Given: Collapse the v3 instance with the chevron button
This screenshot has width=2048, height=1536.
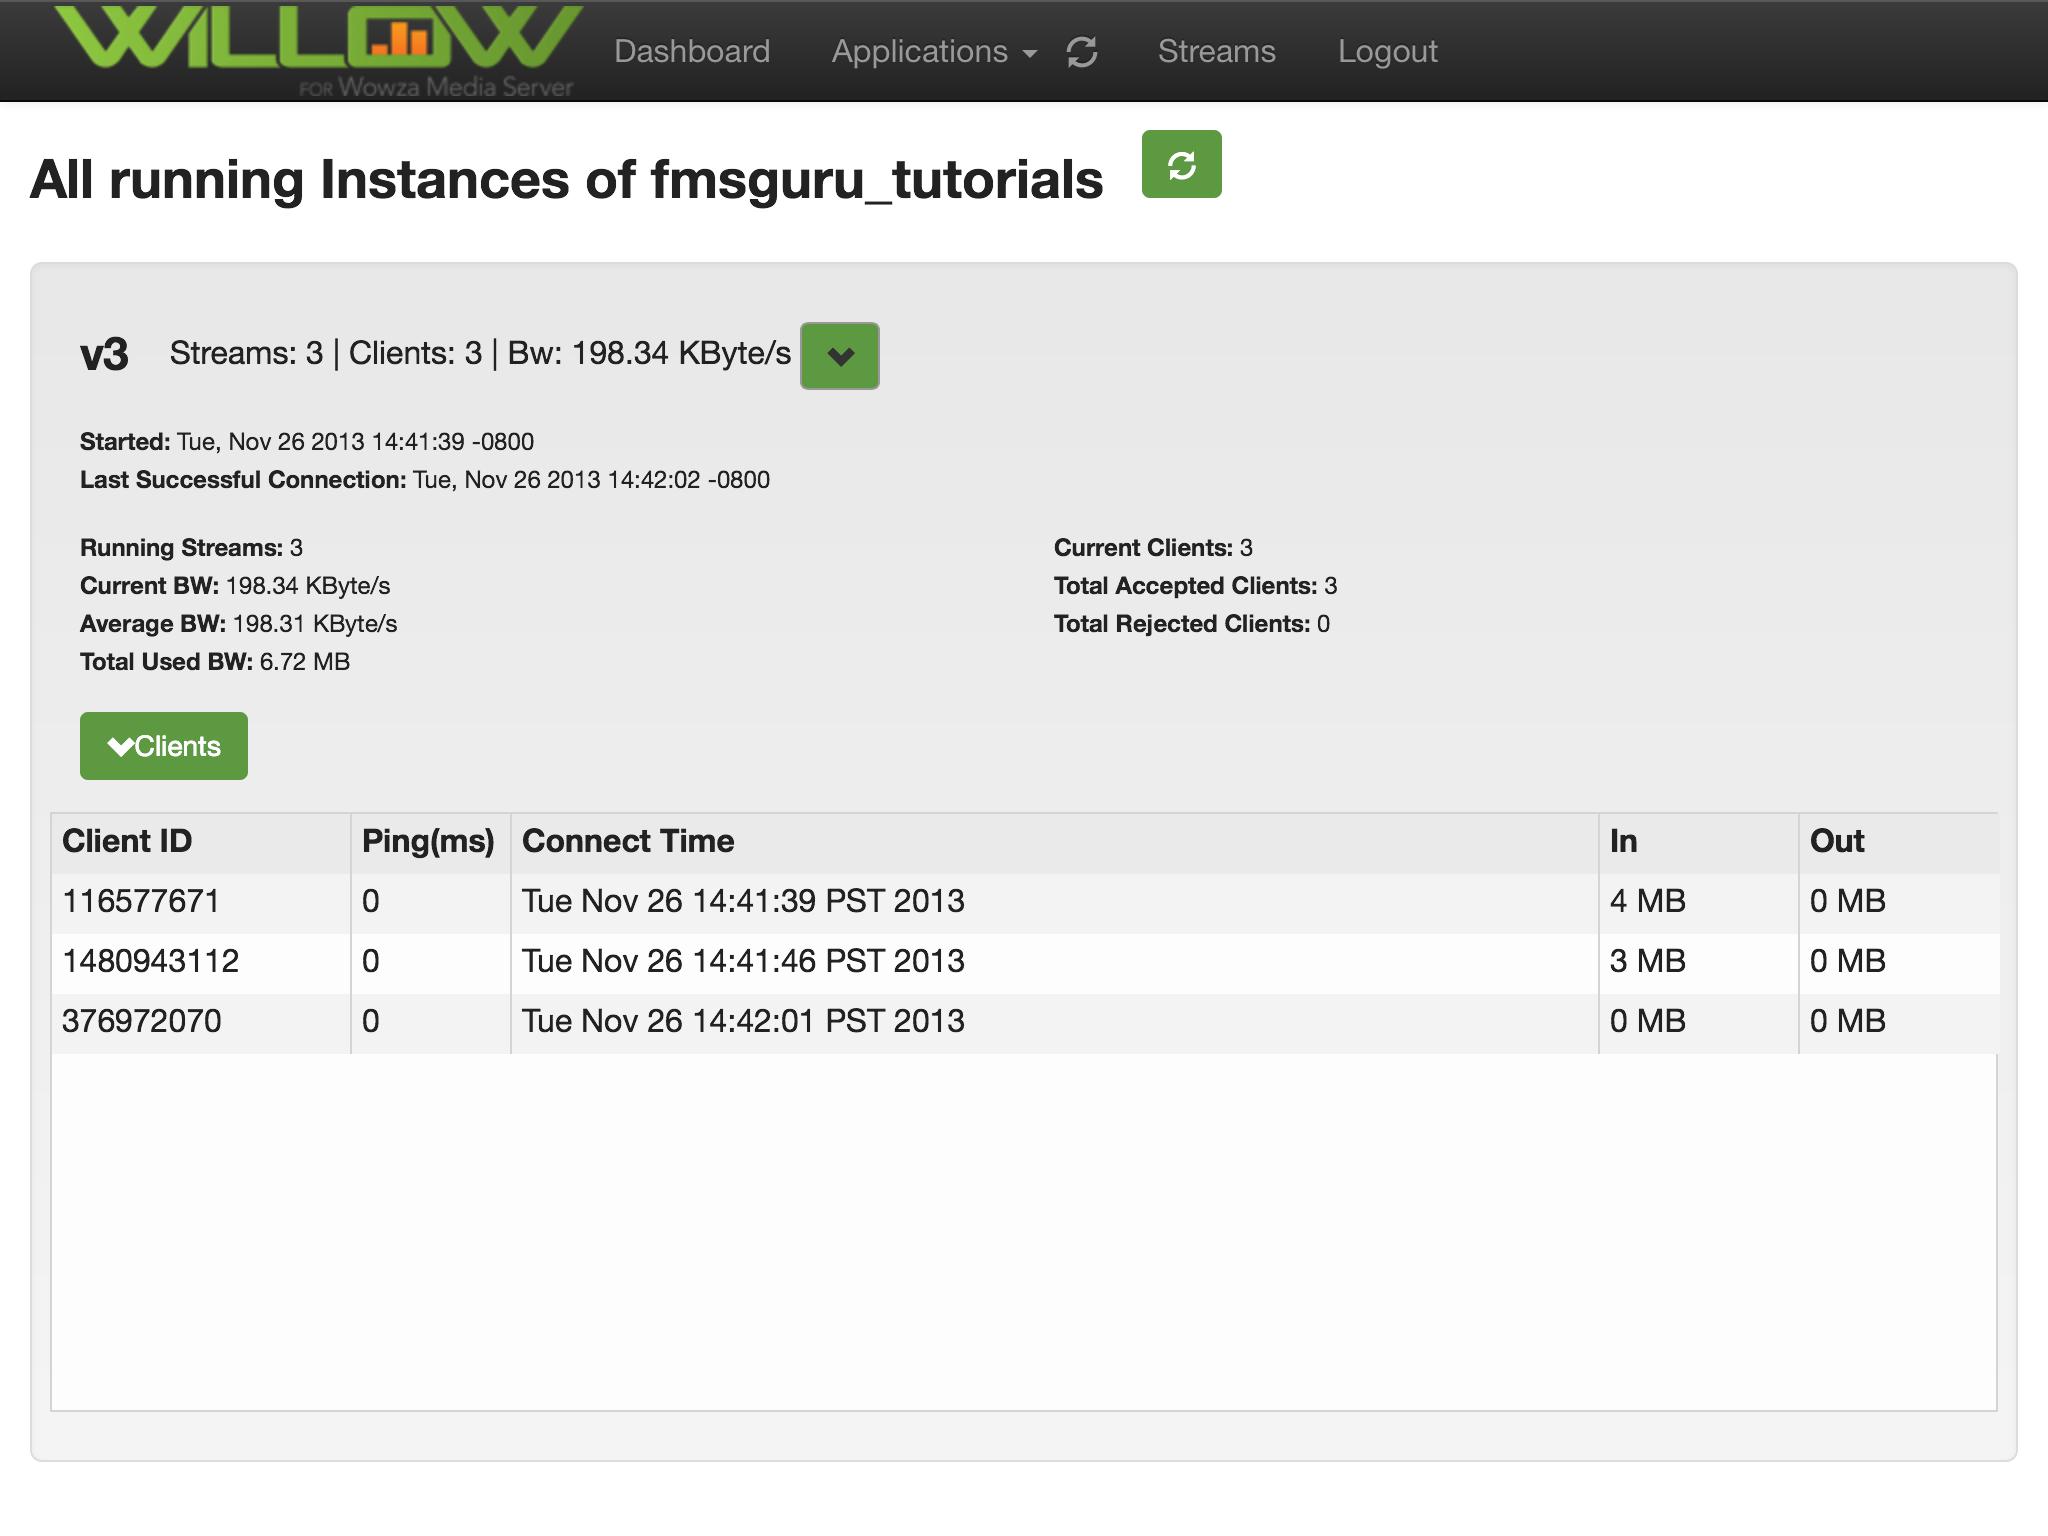Looking at the screenshot, I should [839, 356].
